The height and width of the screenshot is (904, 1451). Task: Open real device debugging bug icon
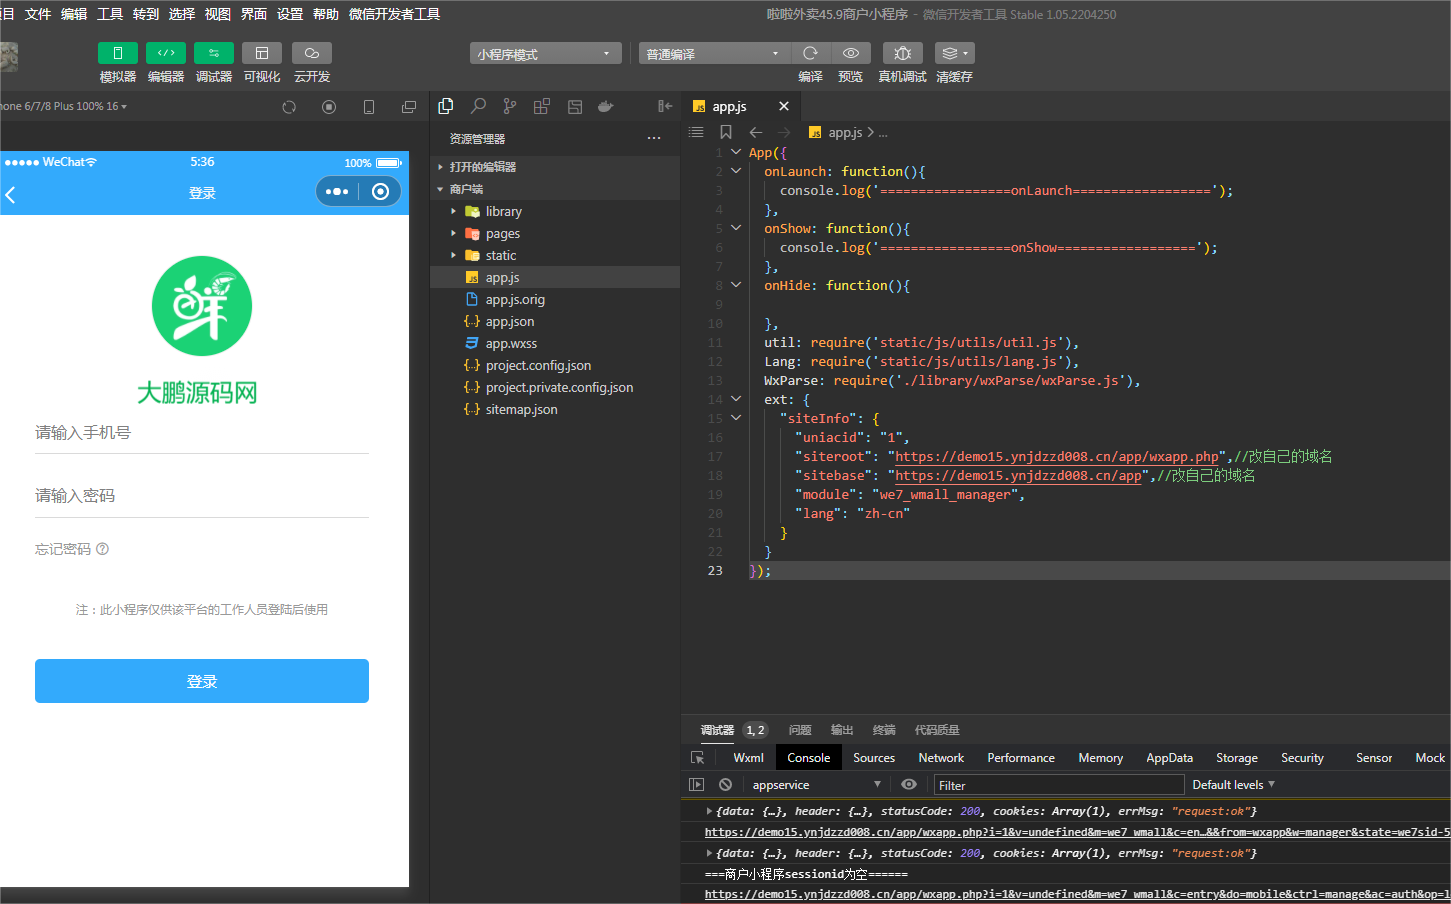pyautogui.click(x=902, y=53)
